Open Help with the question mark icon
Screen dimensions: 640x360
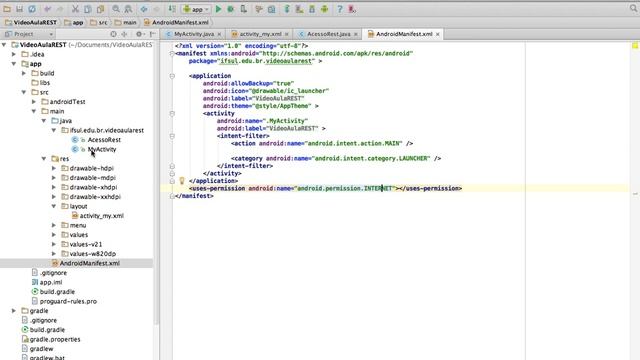pyautogui.click(x=340, y=9)
